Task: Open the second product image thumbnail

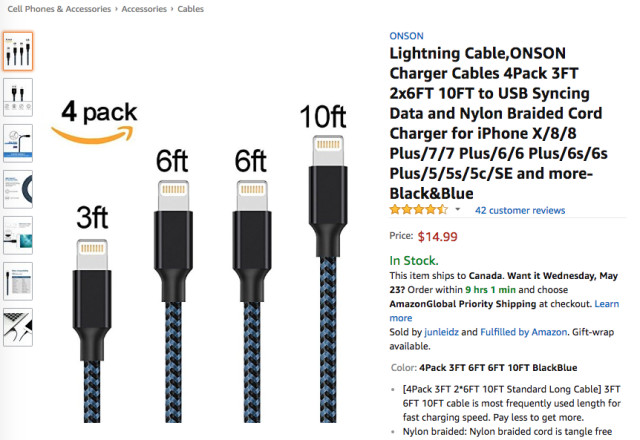Action: [17, 97]
